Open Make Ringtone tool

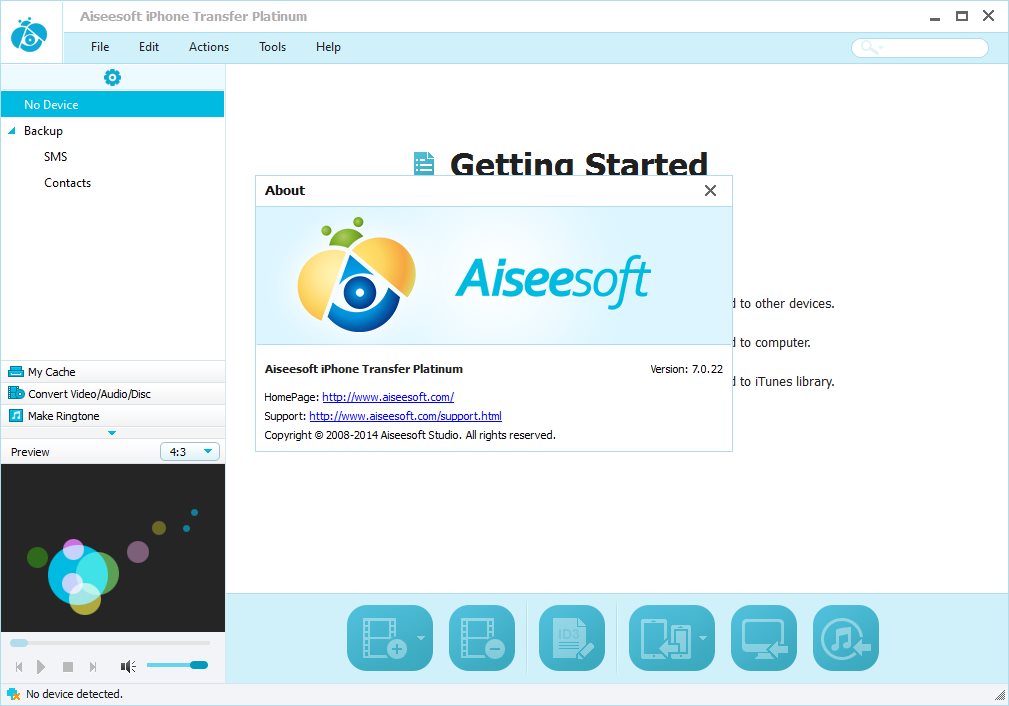click(113, 416)
